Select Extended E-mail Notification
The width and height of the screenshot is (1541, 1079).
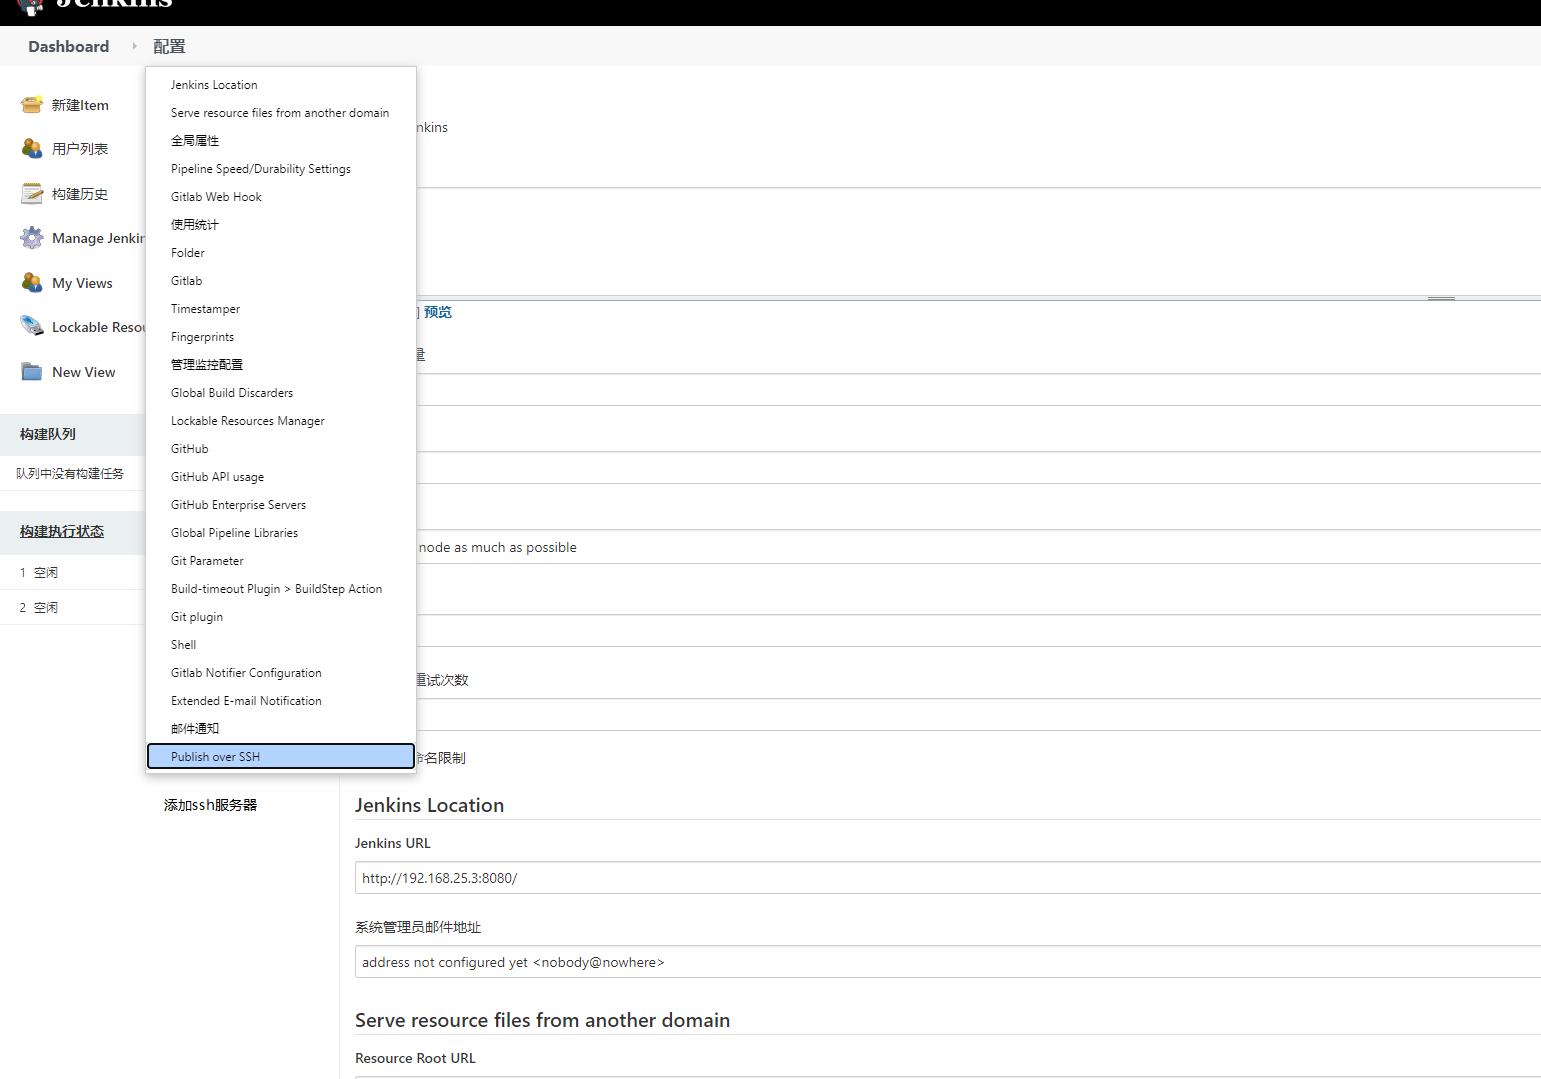click(281, 701)
